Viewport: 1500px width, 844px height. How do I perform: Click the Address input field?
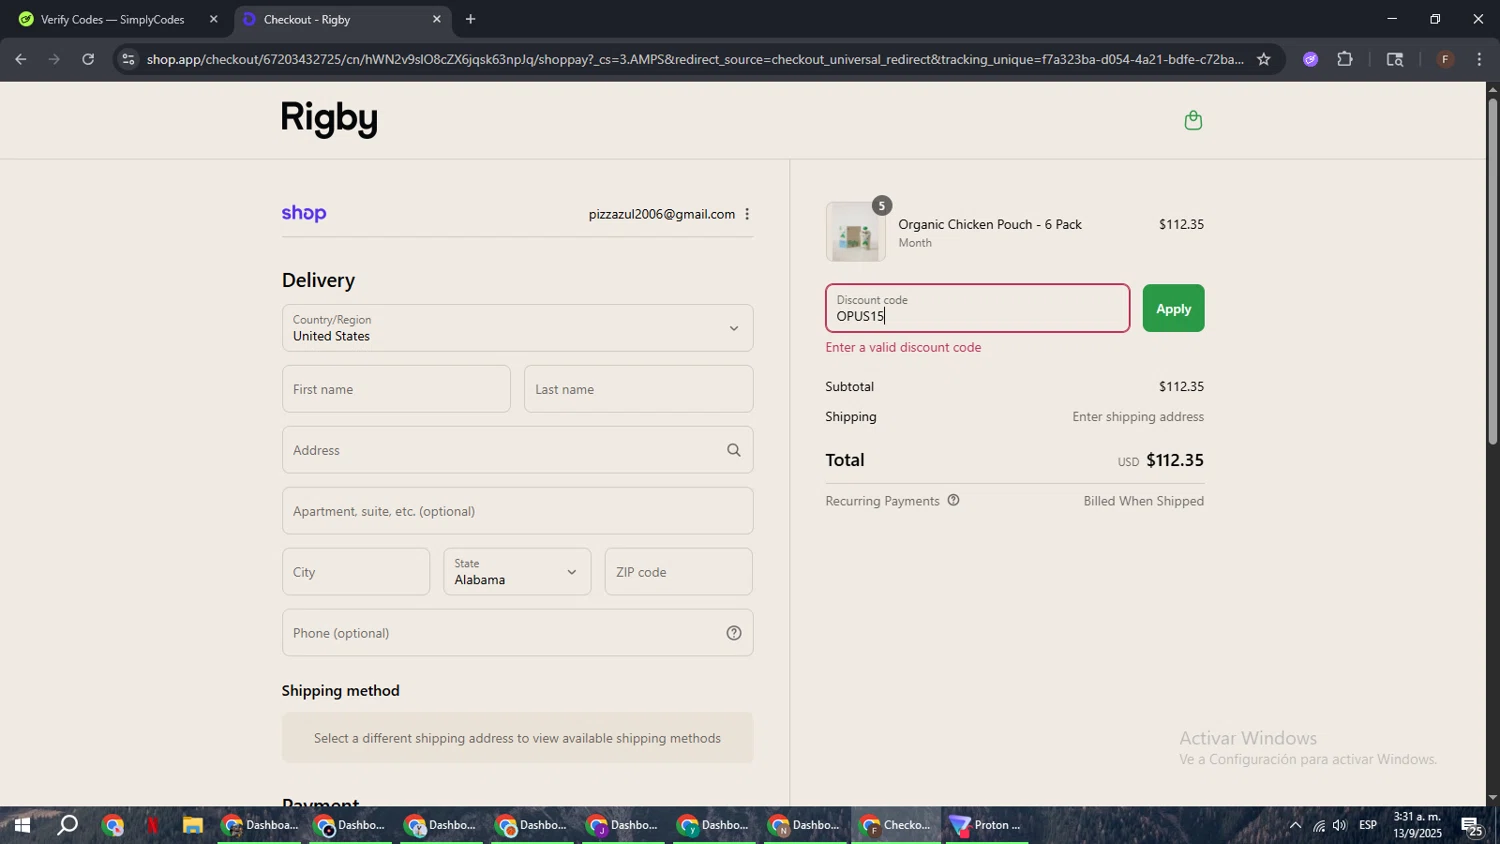tap(517, 450)
